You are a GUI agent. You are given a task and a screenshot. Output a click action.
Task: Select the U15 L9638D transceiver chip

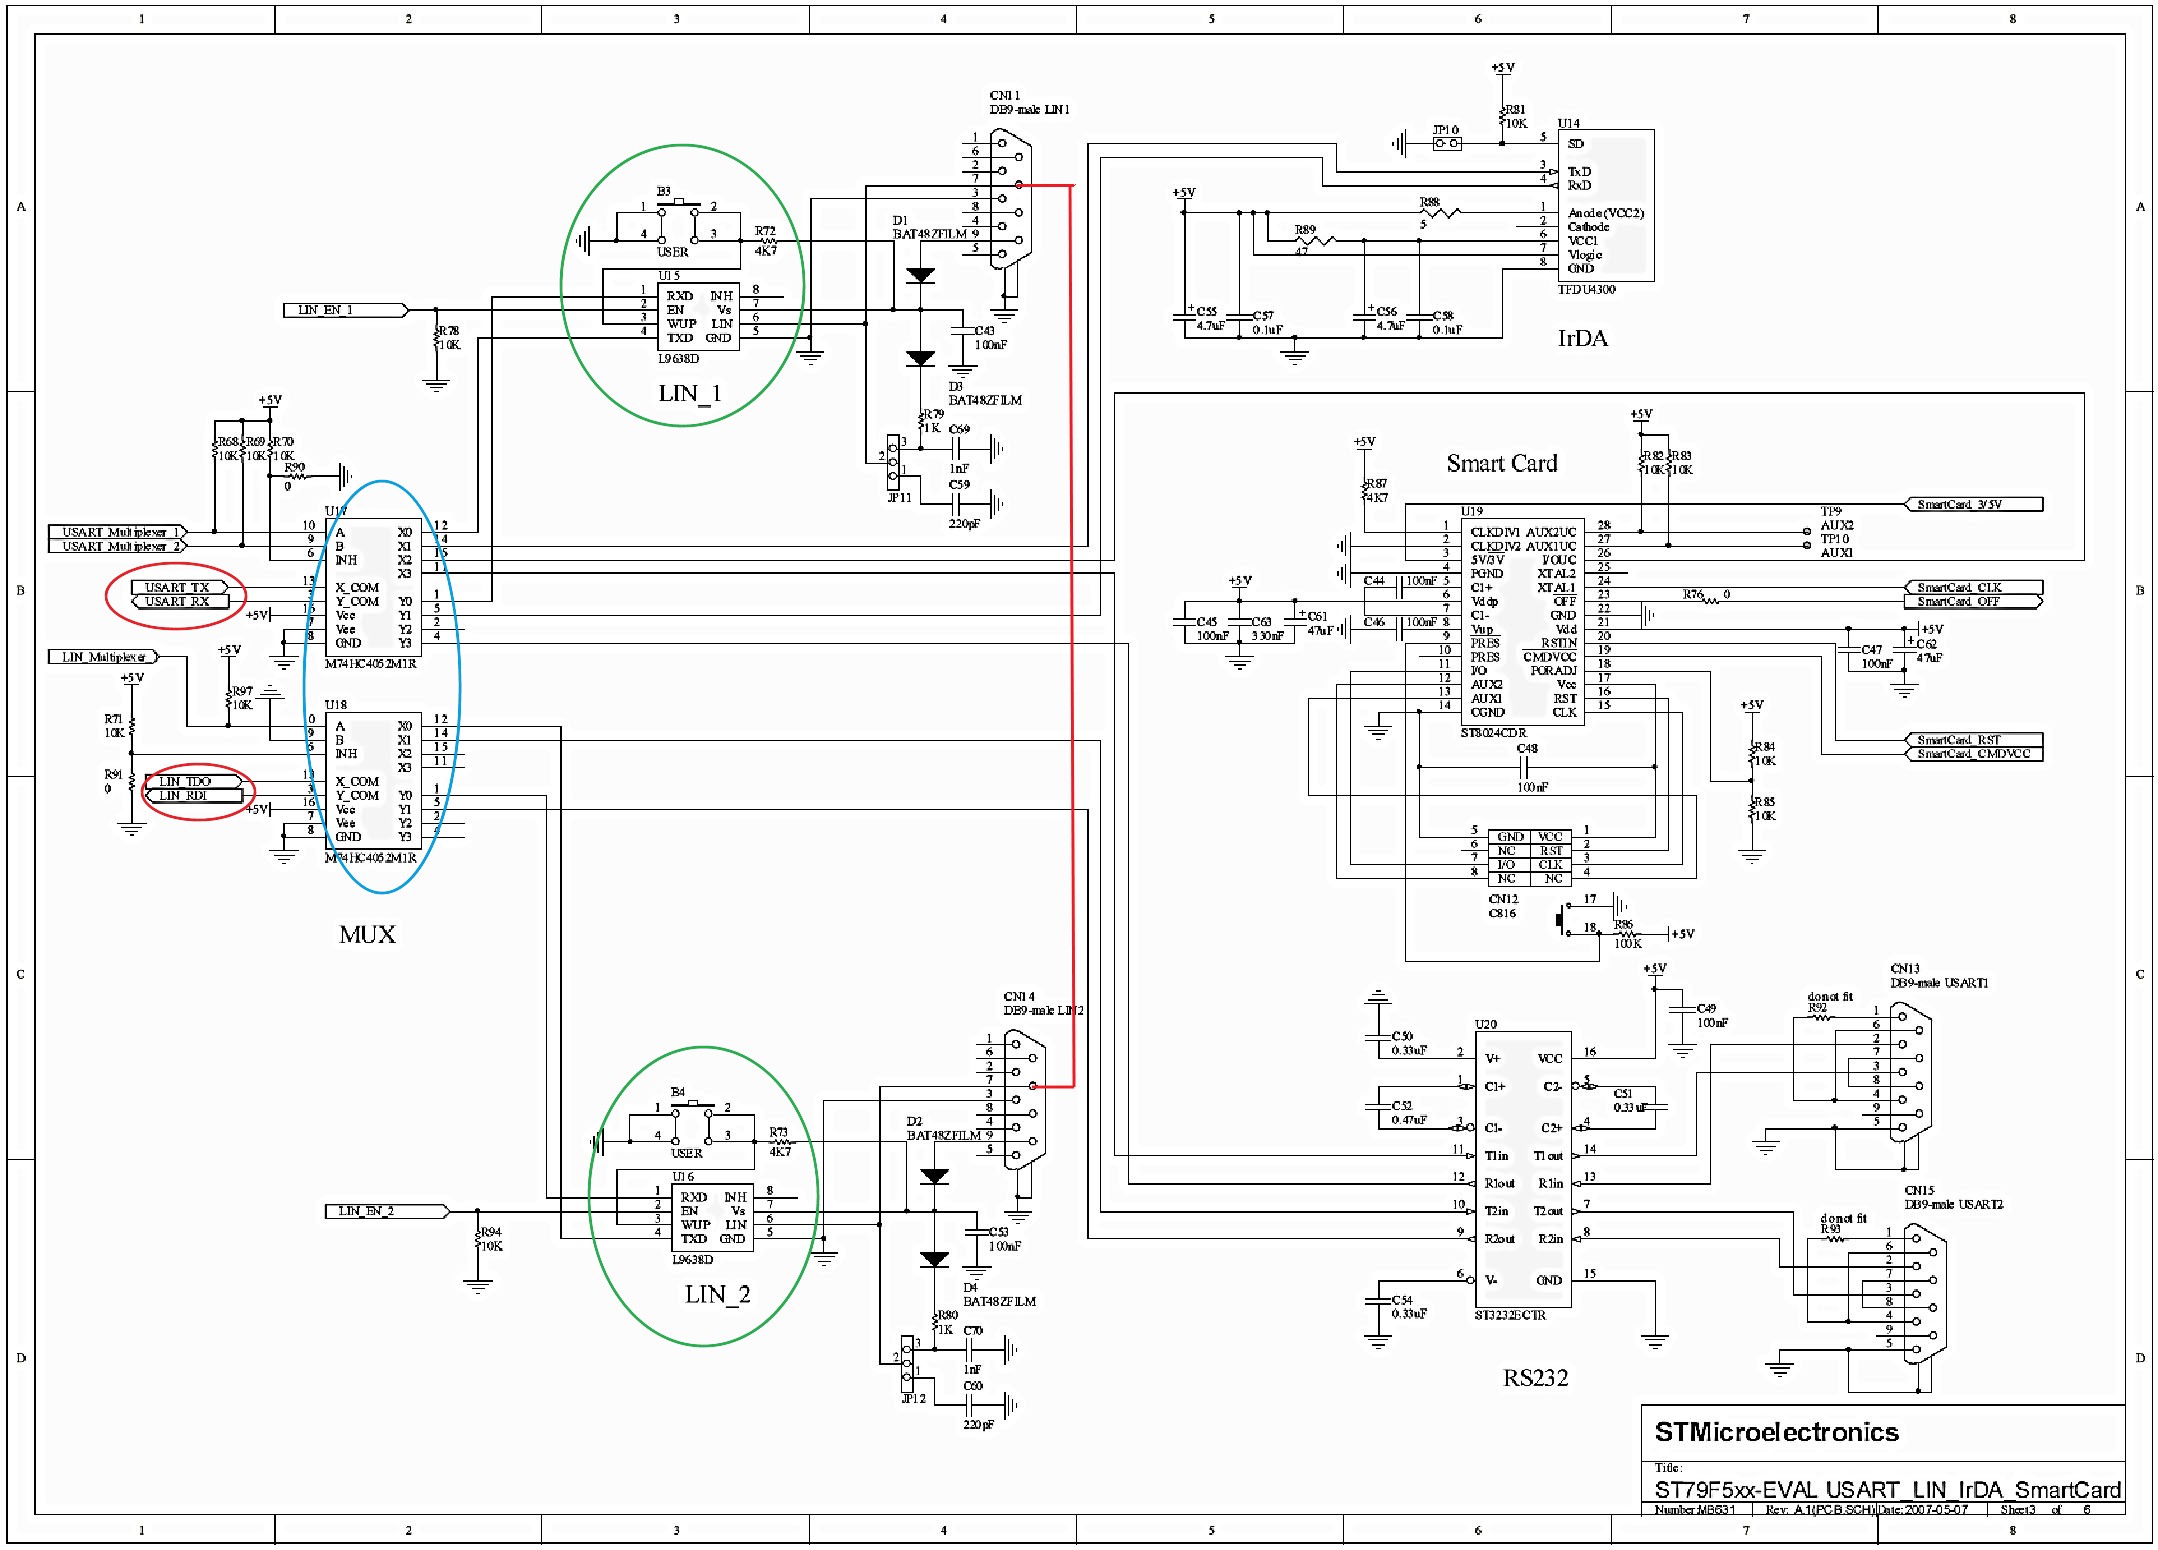(x=698, y=317)
